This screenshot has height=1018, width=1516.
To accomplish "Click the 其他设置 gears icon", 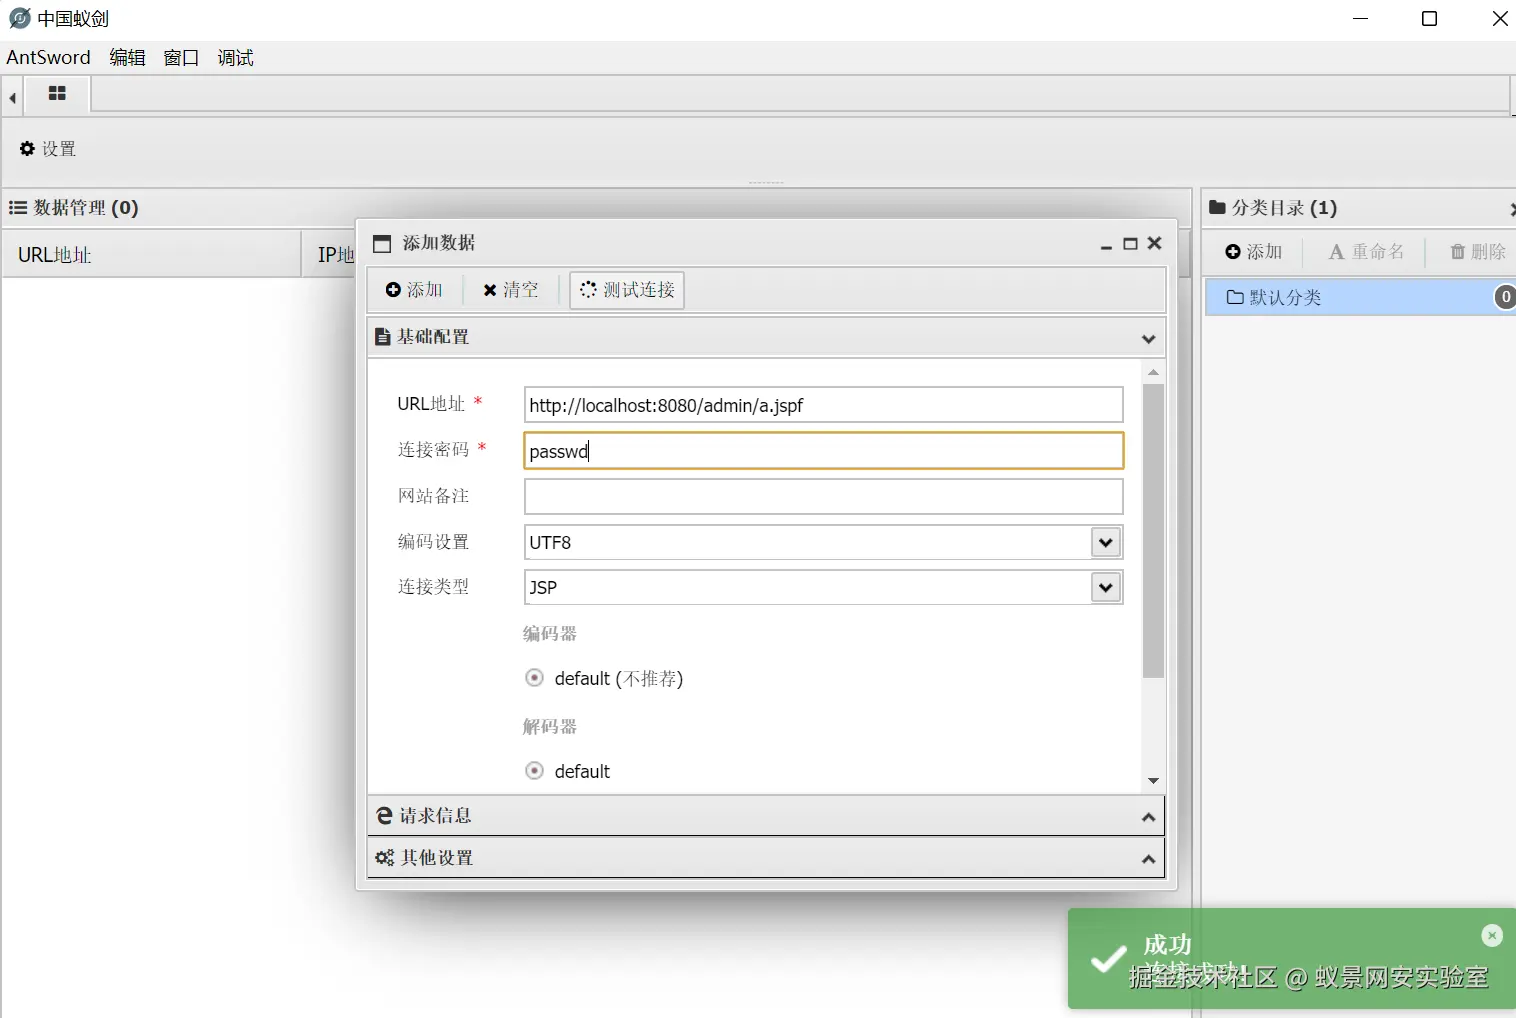I will (x=385, y=858).
